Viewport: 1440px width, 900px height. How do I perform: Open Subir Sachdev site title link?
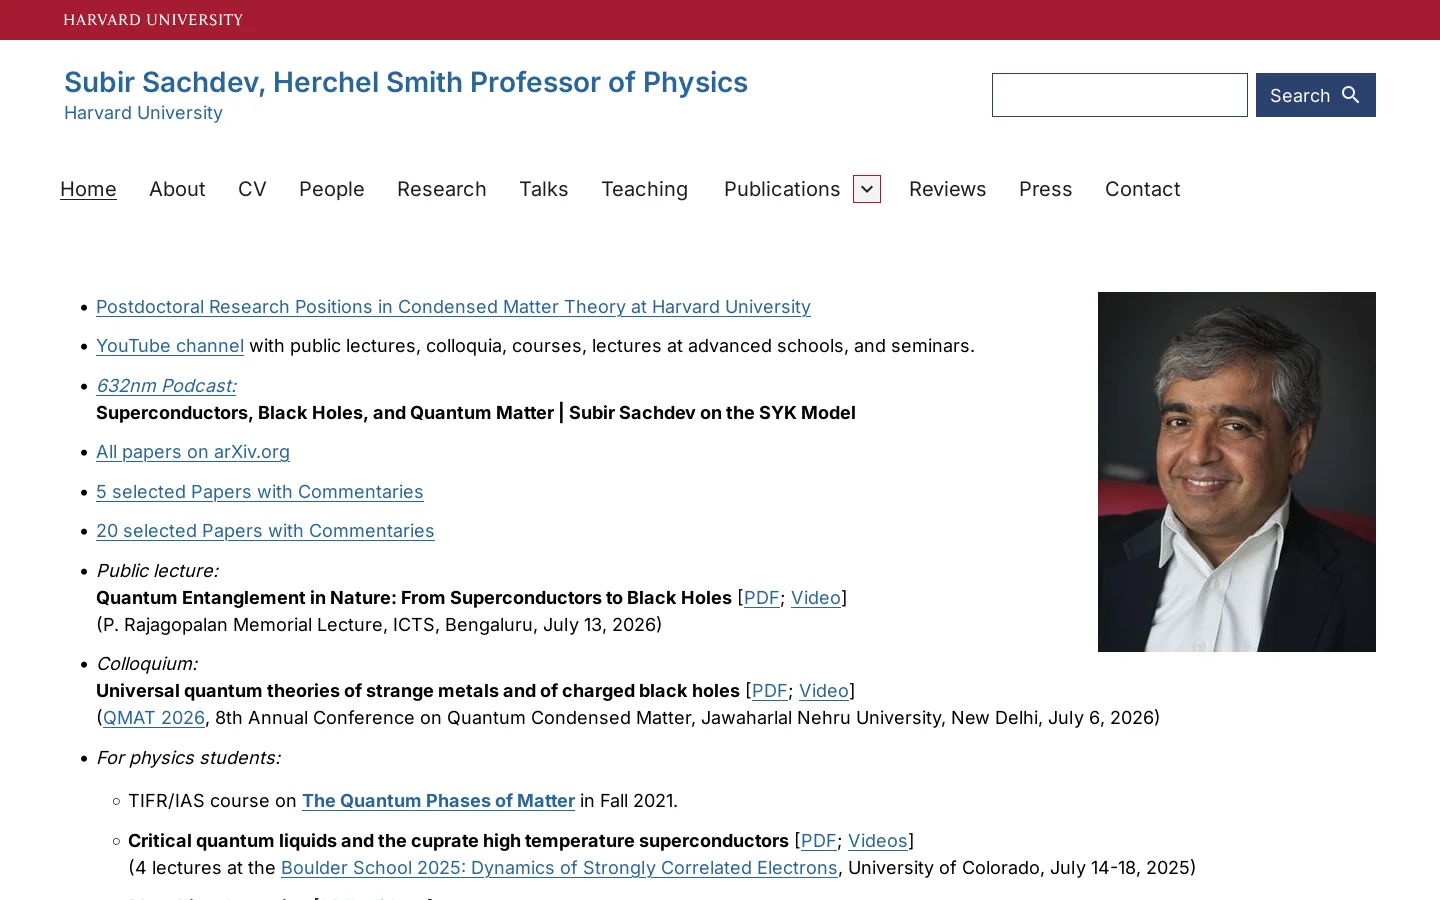coord(406,82)
